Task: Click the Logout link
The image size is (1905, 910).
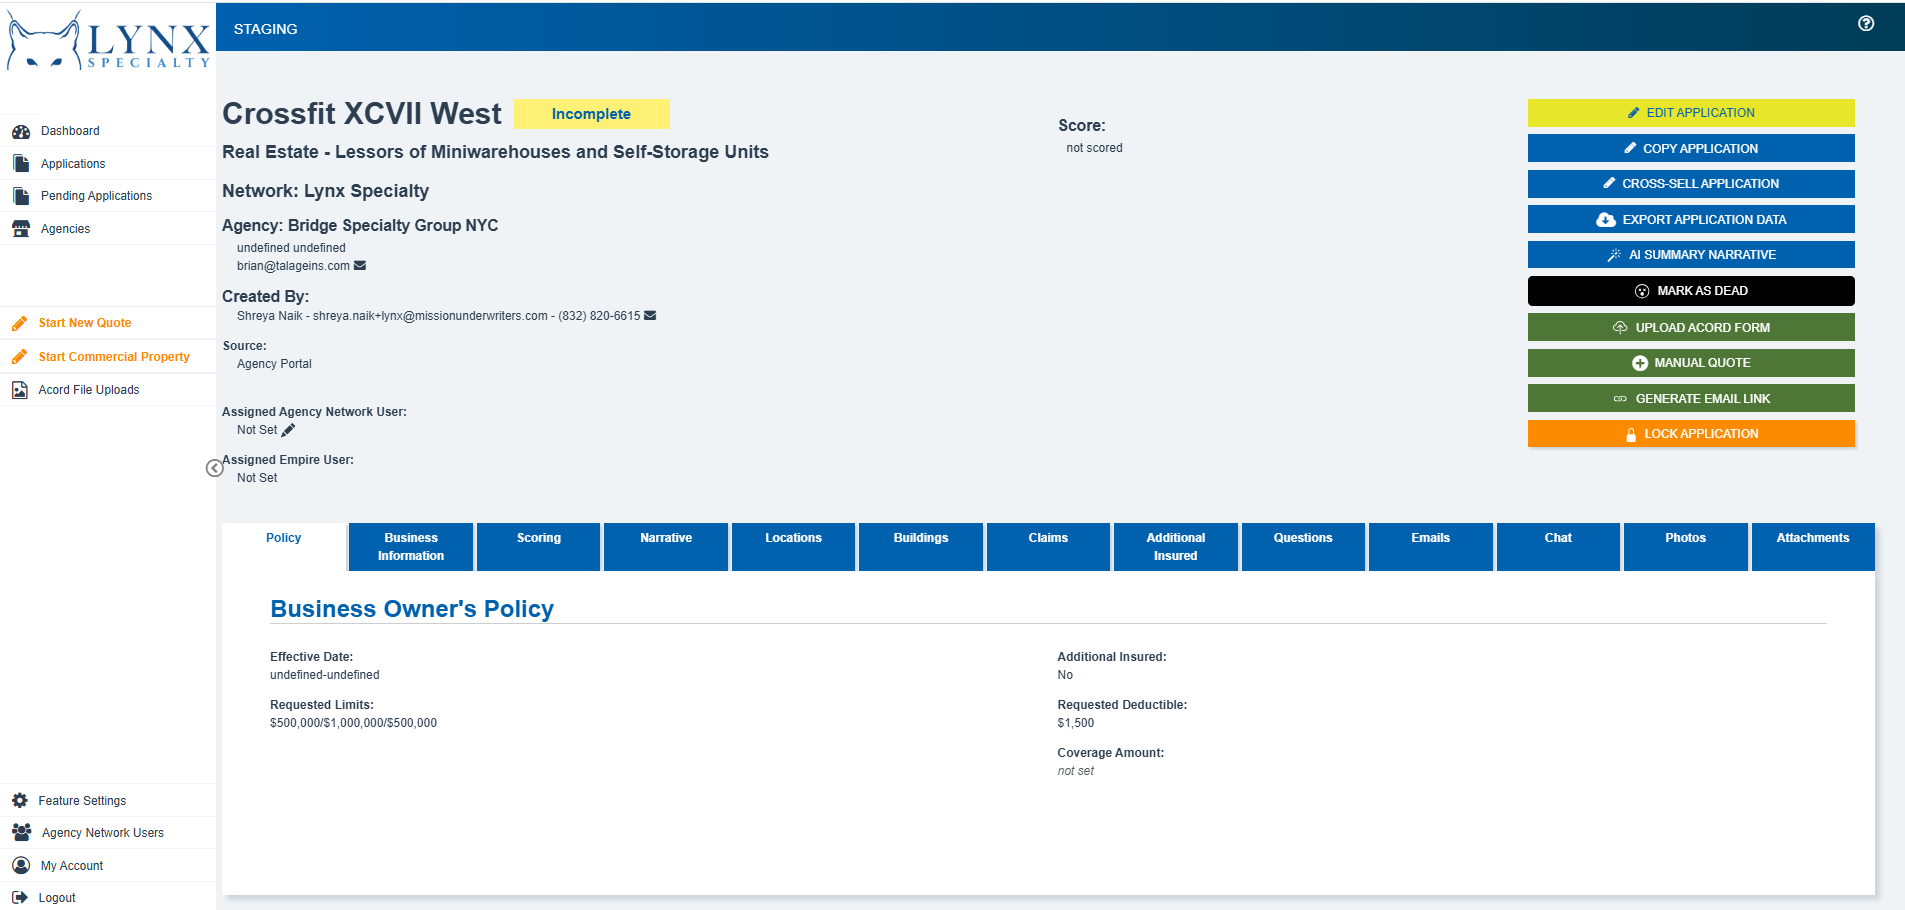Action: 57,898
